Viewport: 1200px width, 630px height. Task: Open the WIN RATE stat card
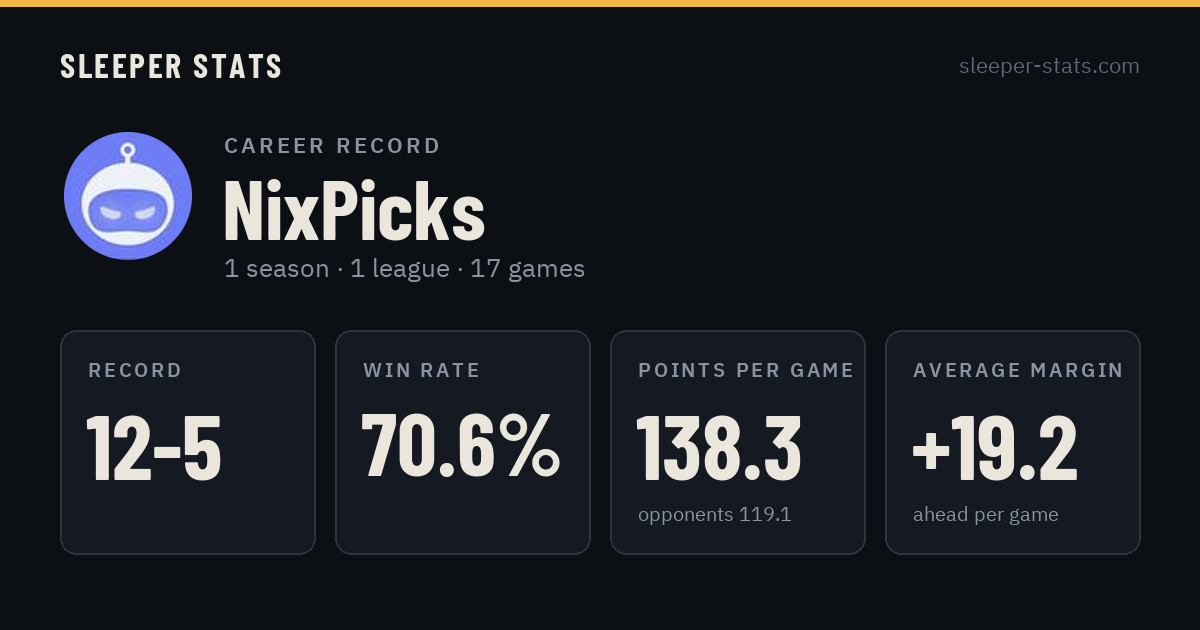point(463,442)
